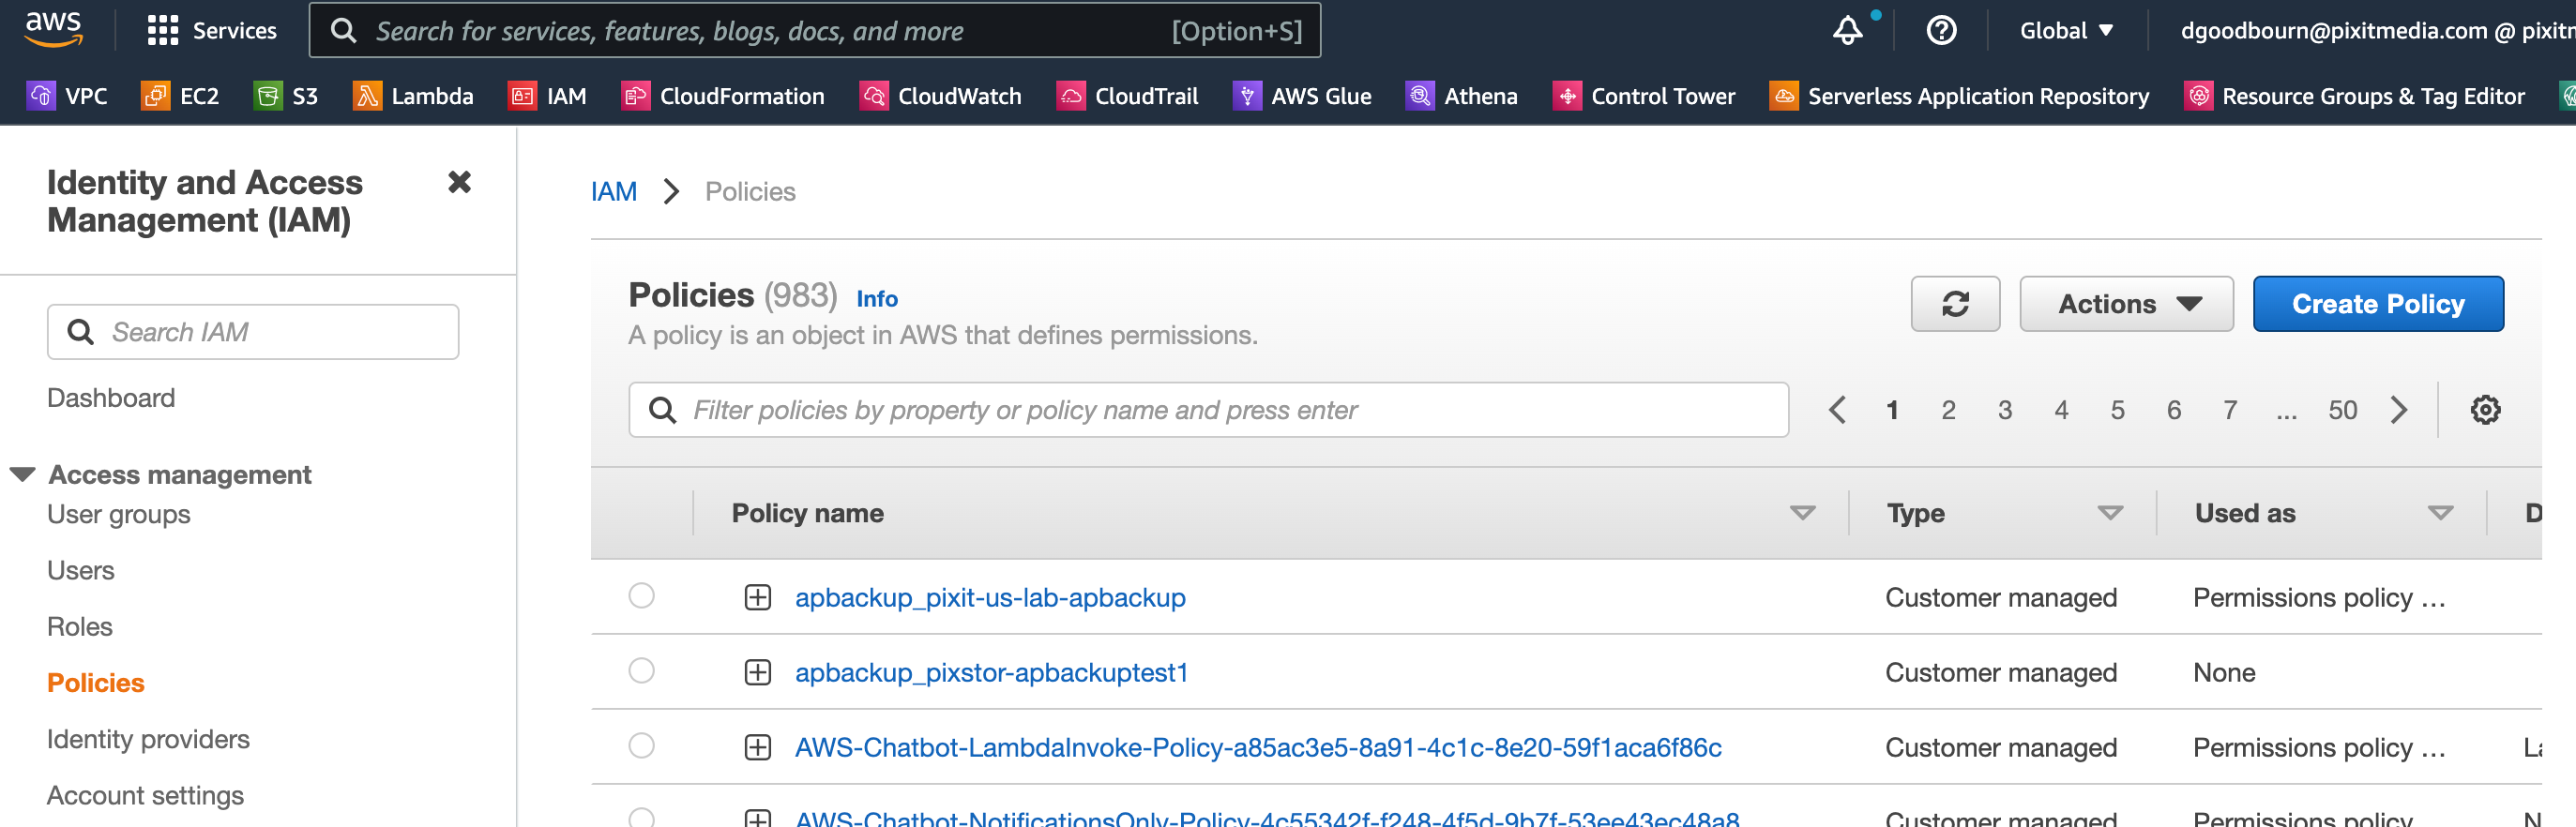Expand apbackup_pixstor-apbackuptest1 policy details

757,673
